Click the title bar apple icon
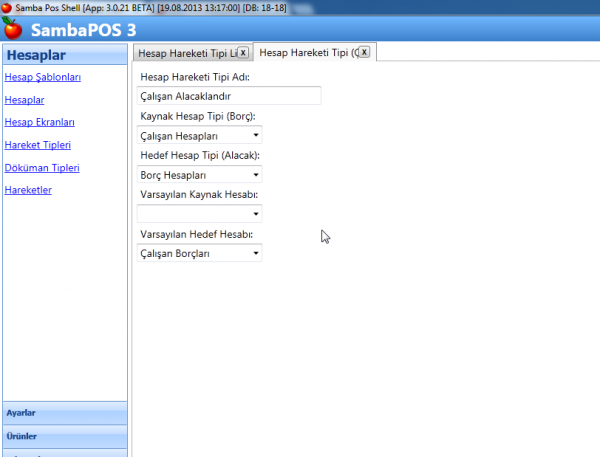 point(7,7)
